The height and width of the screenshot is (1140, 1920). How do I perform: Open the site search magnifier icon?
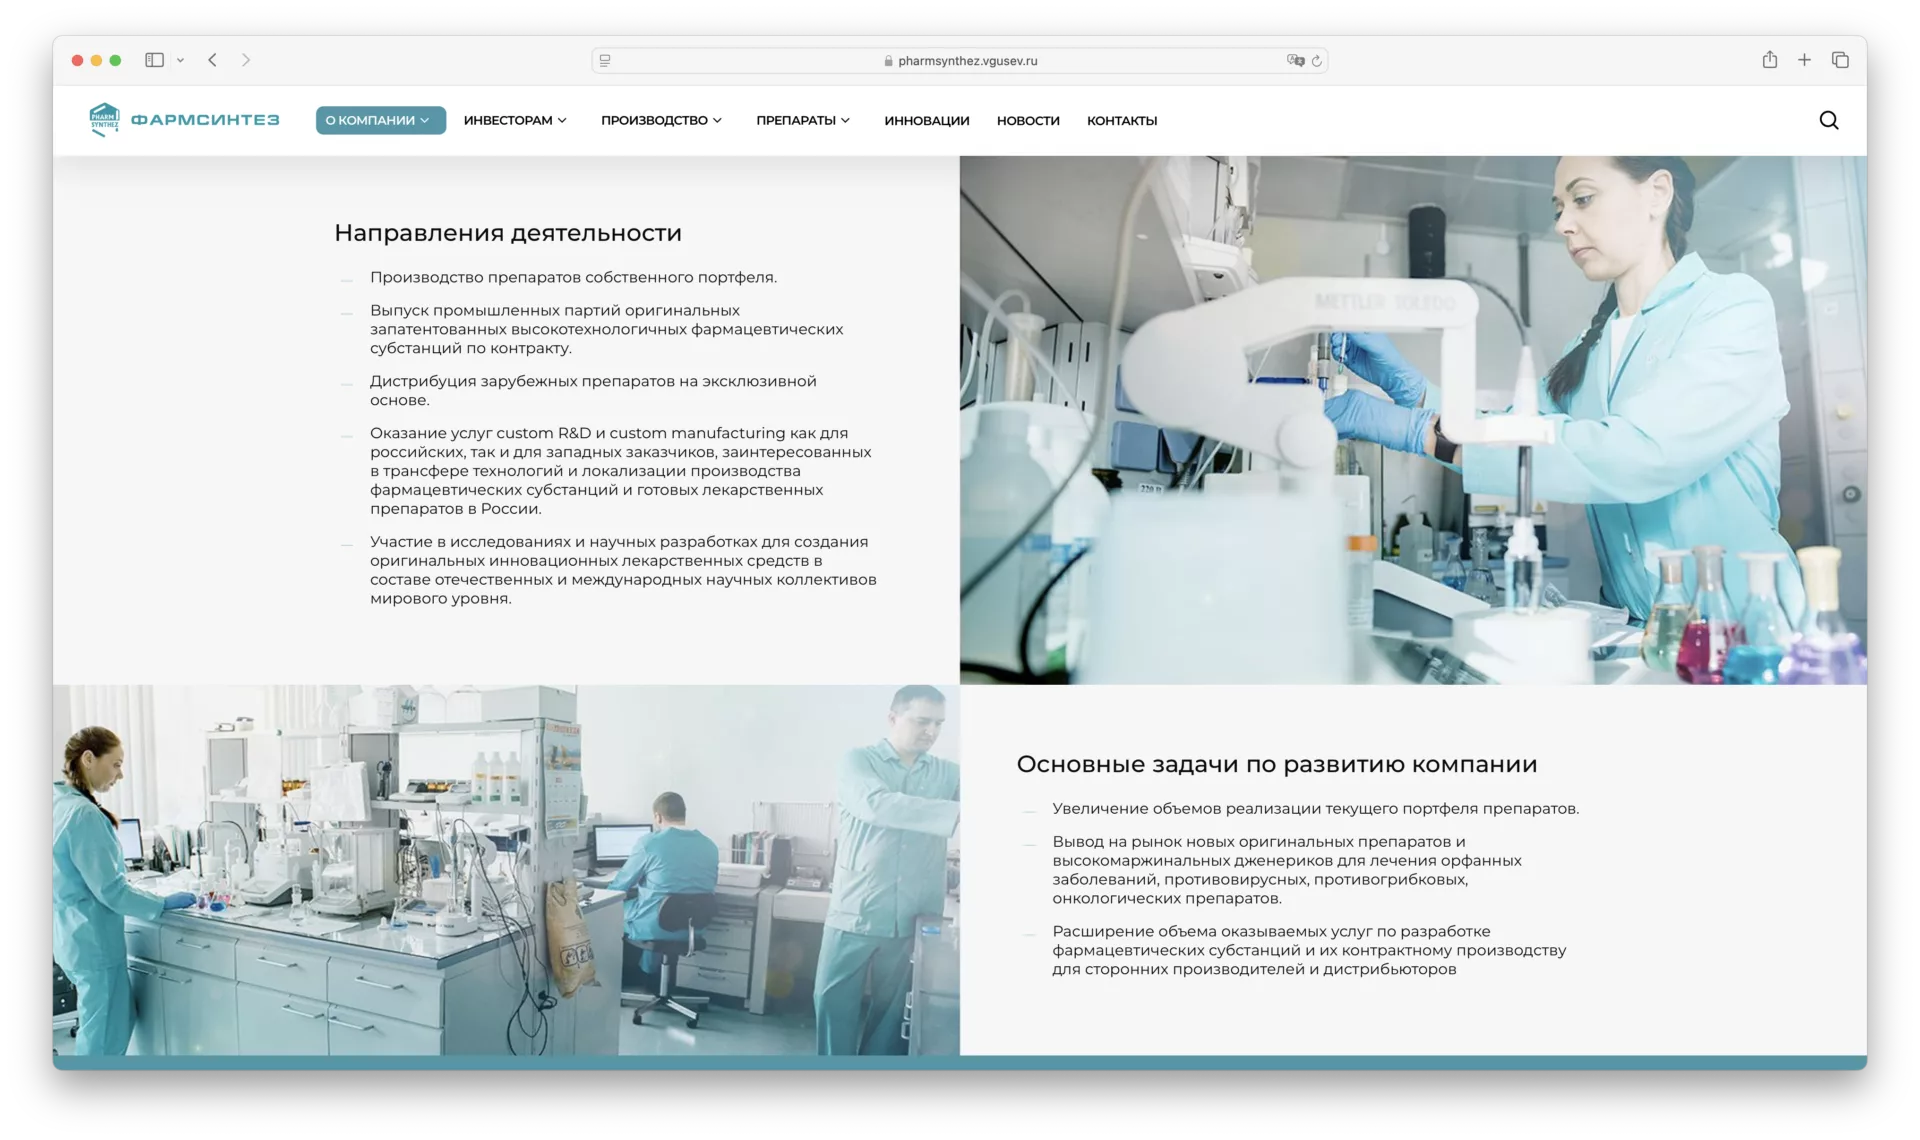pyautogui.click(x=1828, y=120)
